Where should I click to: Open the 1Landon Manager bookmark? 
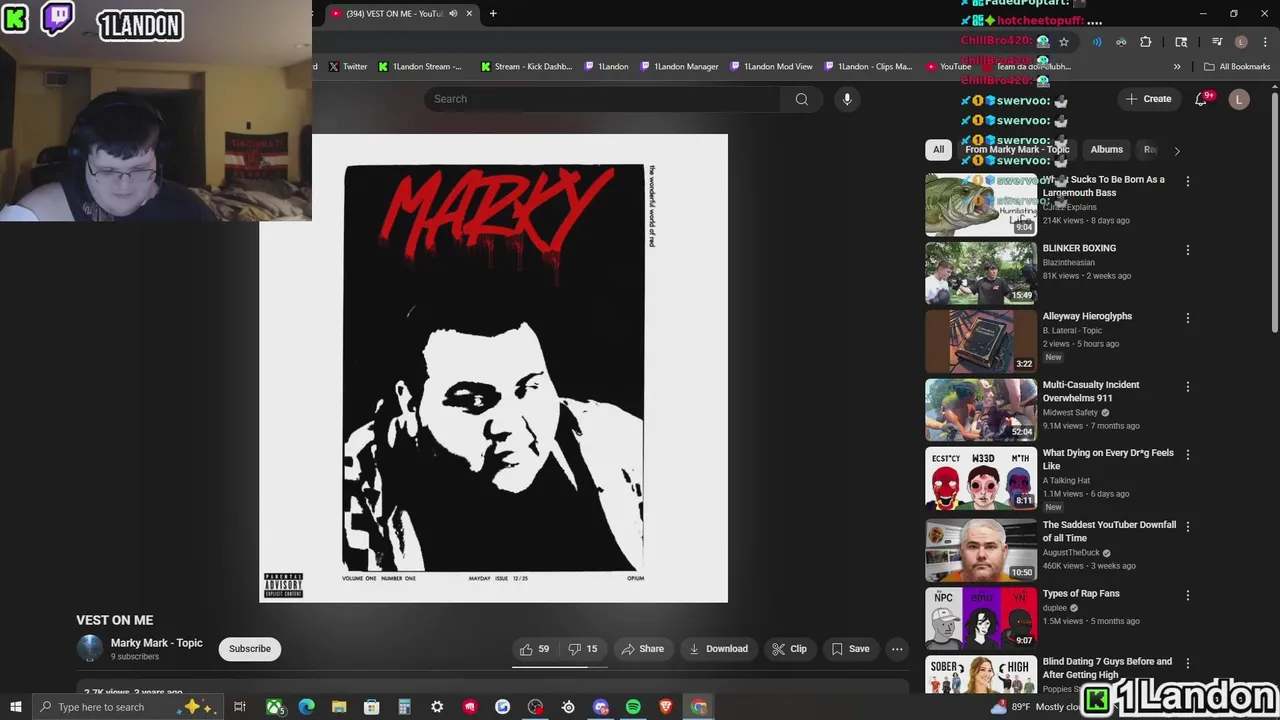[x=679, y=67]
